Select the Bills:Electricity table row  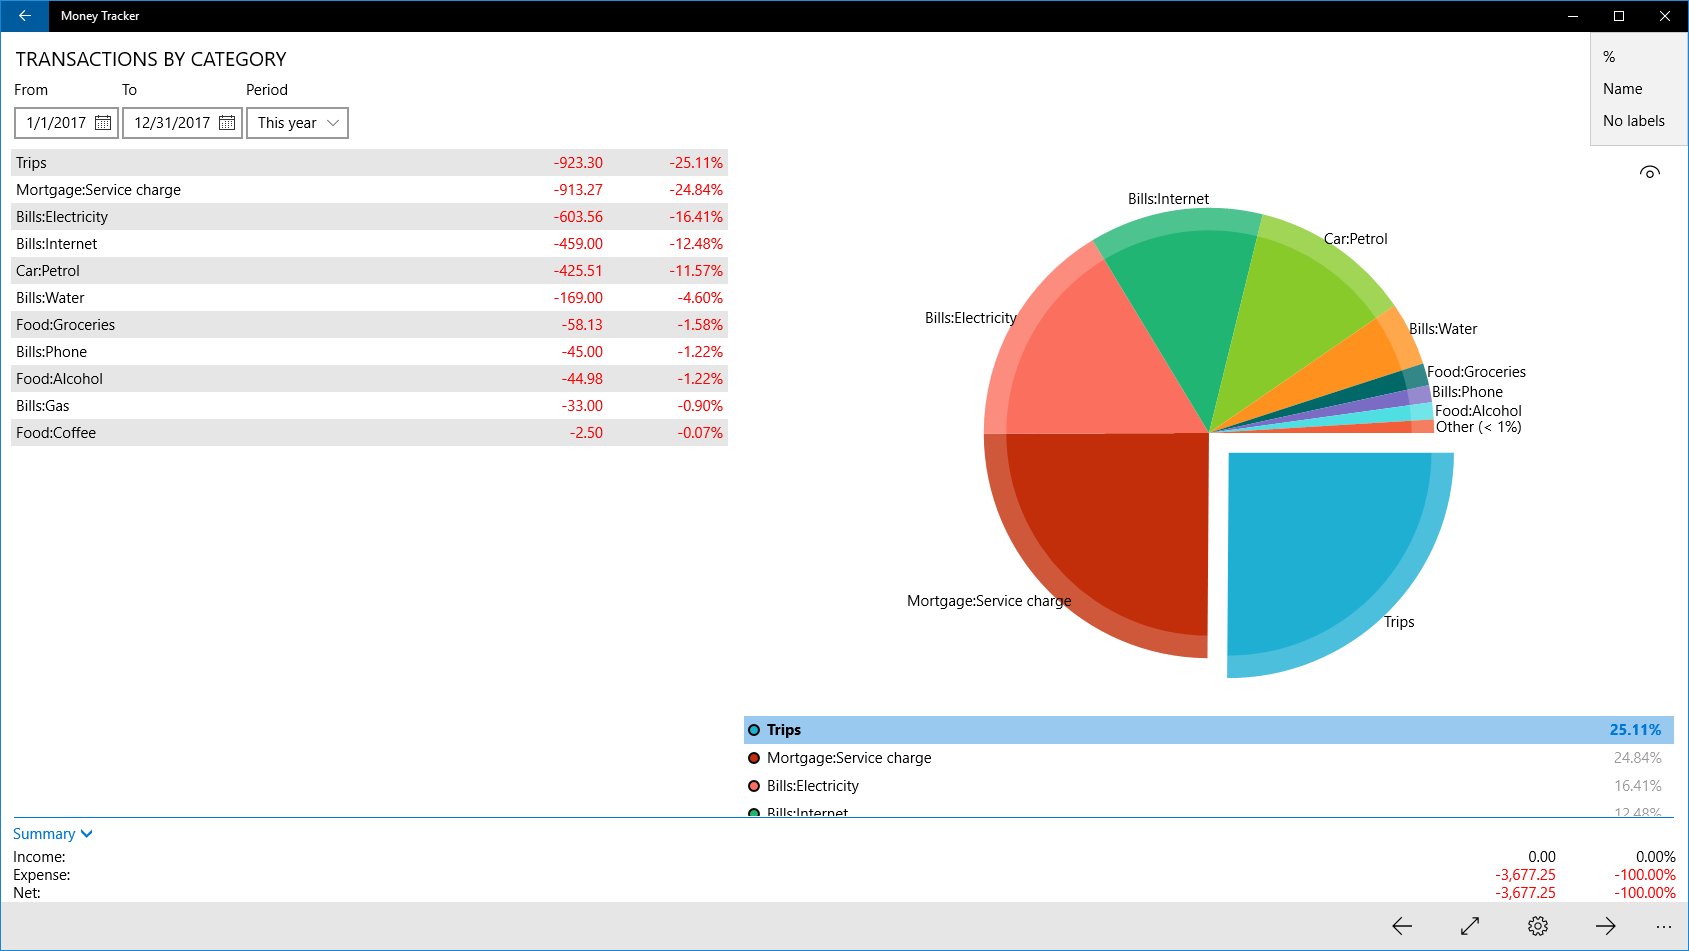pyautogui.click(x=369, y=217)
